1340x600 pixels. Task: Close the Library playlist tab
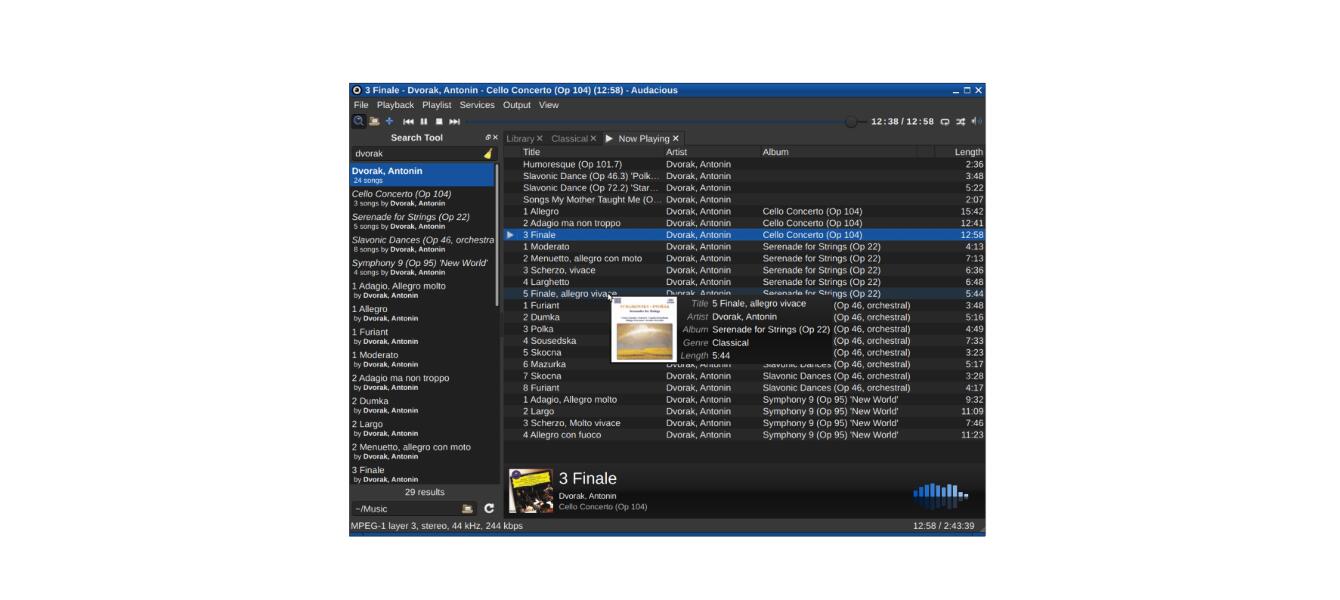(540, 139)
